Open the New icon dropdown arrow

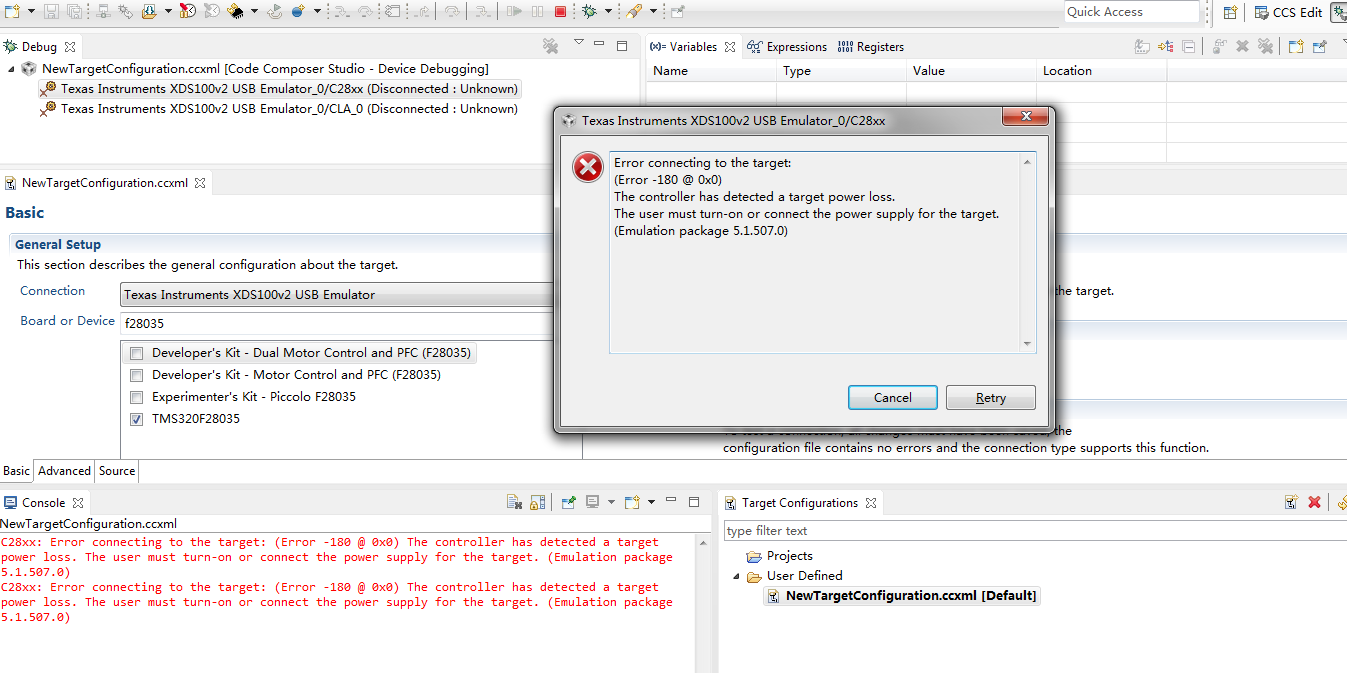tap(31, 11)
